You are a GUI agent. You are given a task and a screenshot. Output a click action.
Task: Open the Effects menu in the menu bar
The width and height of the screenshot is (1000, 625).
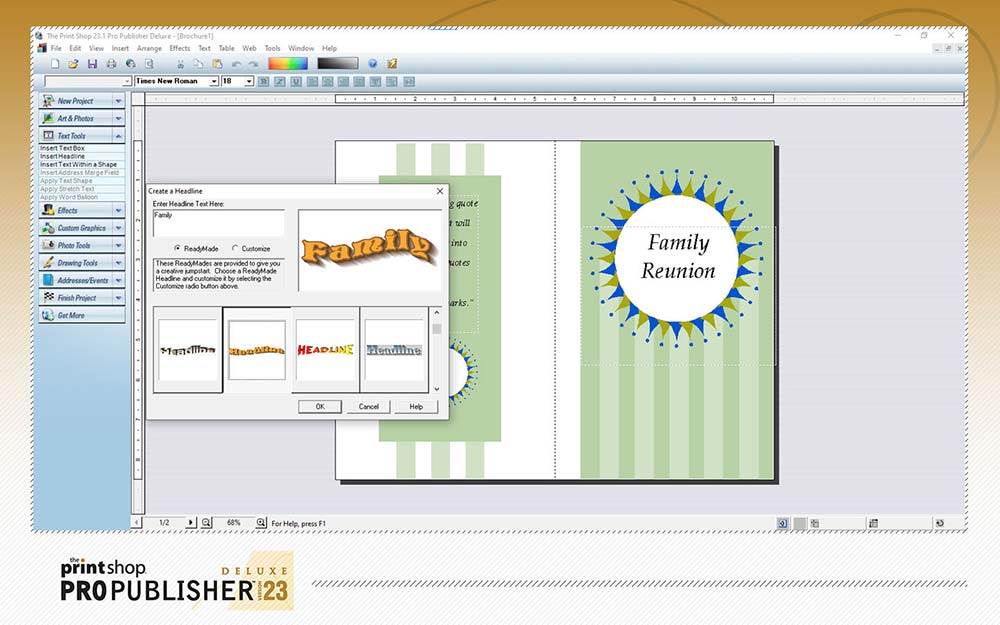[x=180, y=48]
